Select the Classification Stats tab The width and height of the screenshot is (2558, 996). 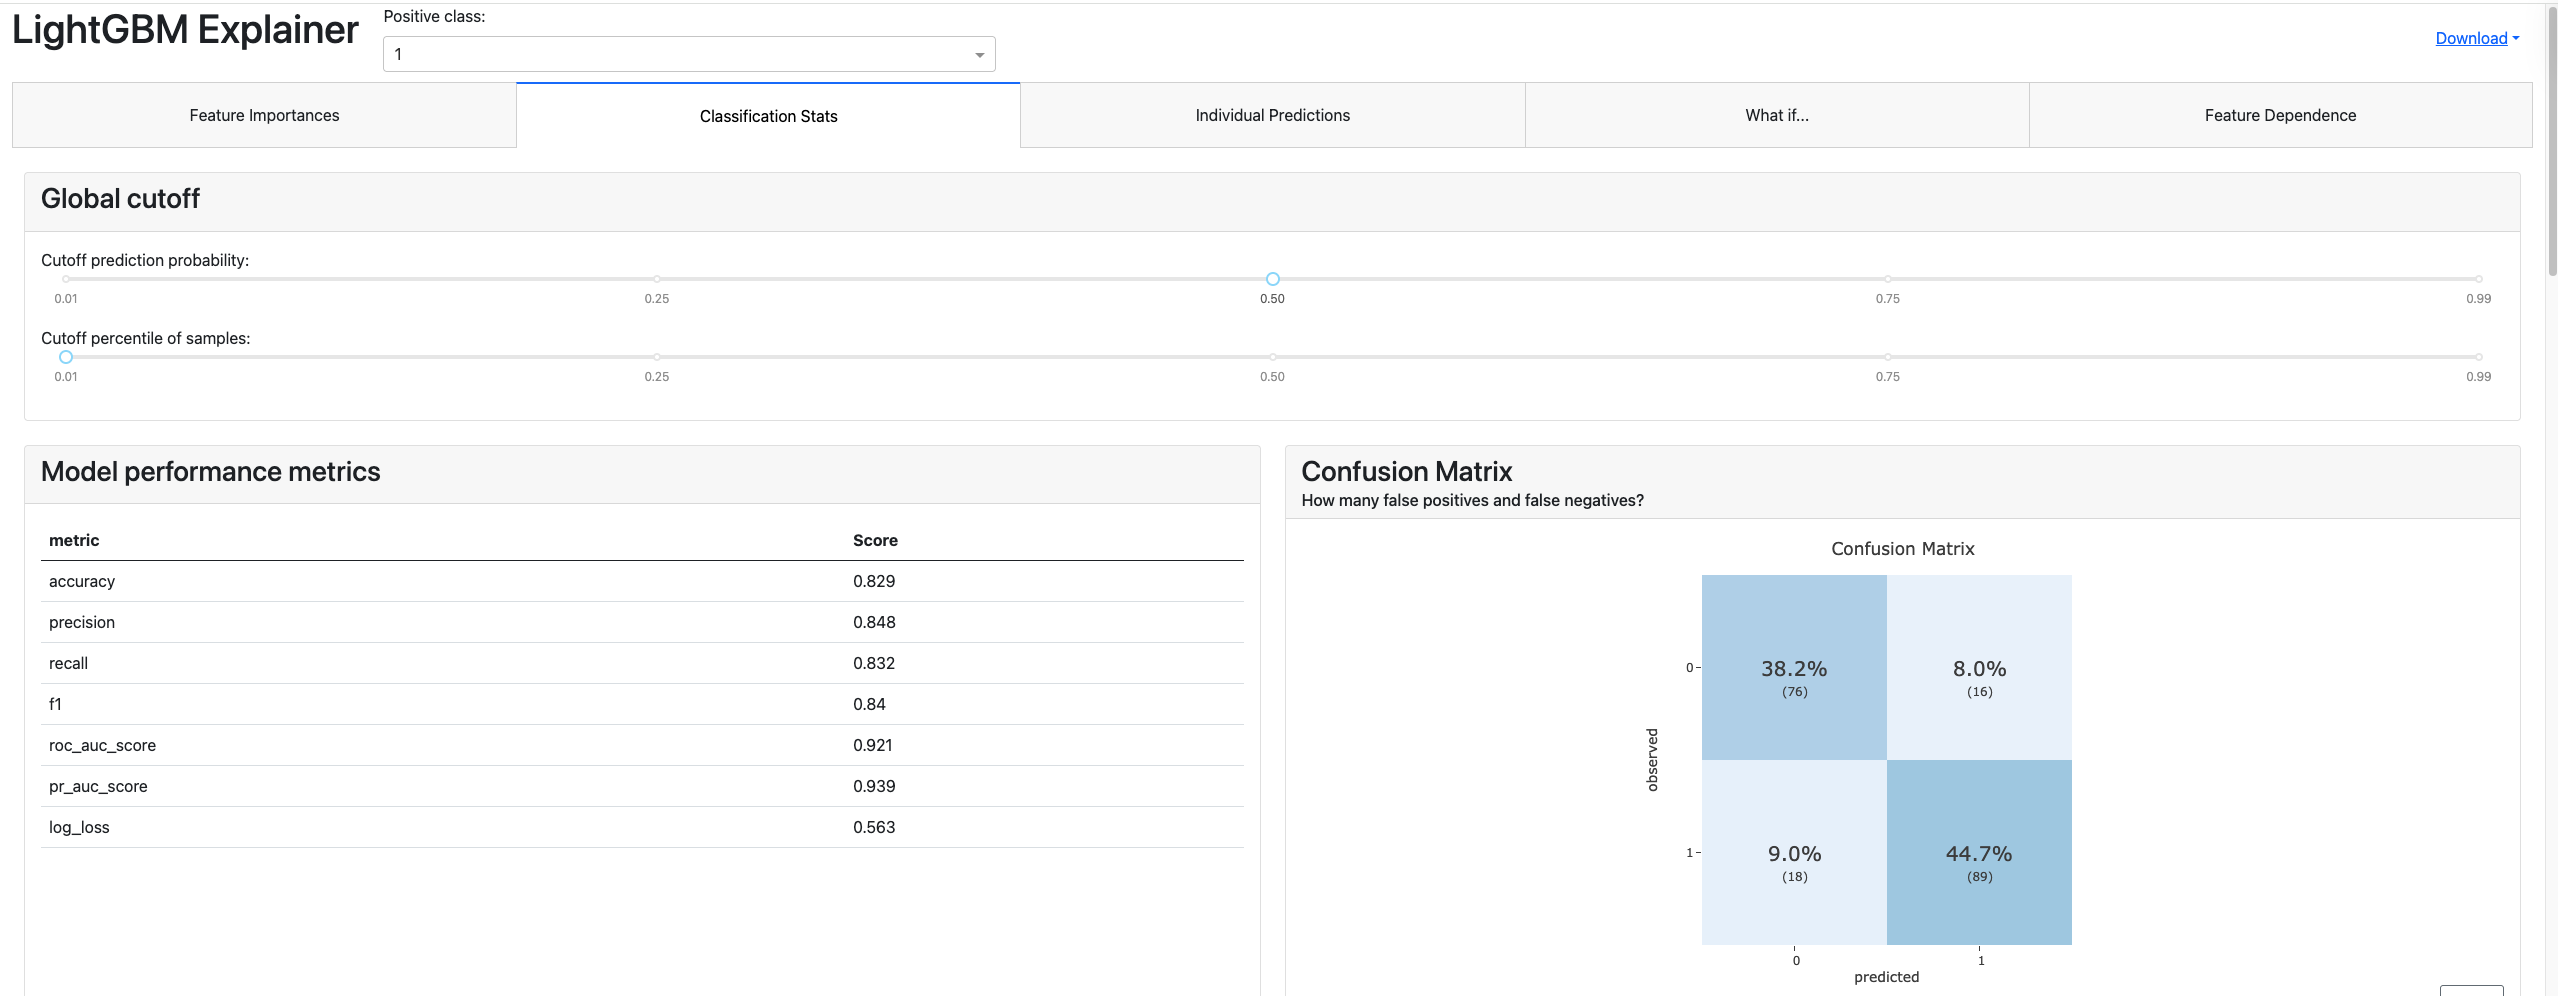pyautogui.click(x=768, y=116)
